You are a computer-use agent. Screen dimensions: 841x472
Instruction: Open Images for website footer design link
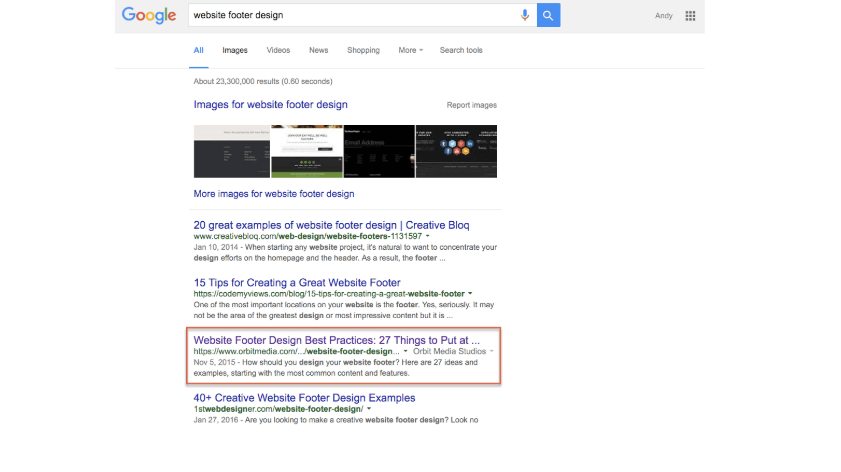click(x=270, y=105)
